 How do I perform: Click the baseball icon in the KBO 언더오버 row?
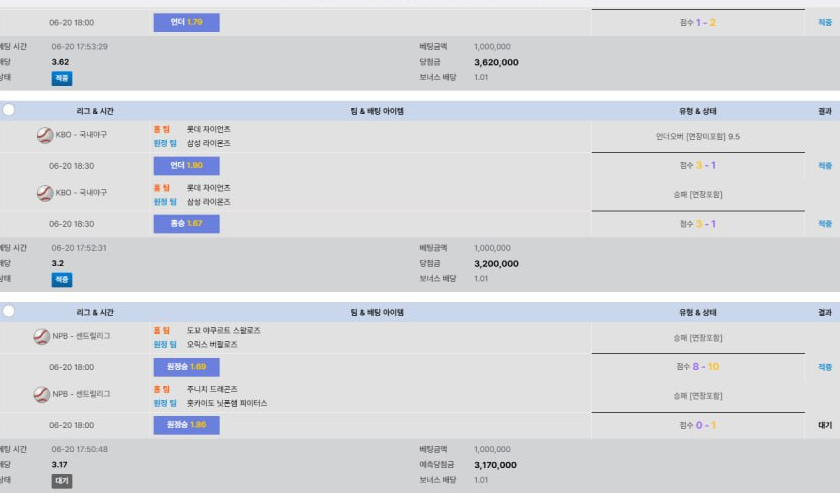coord(44,135)
